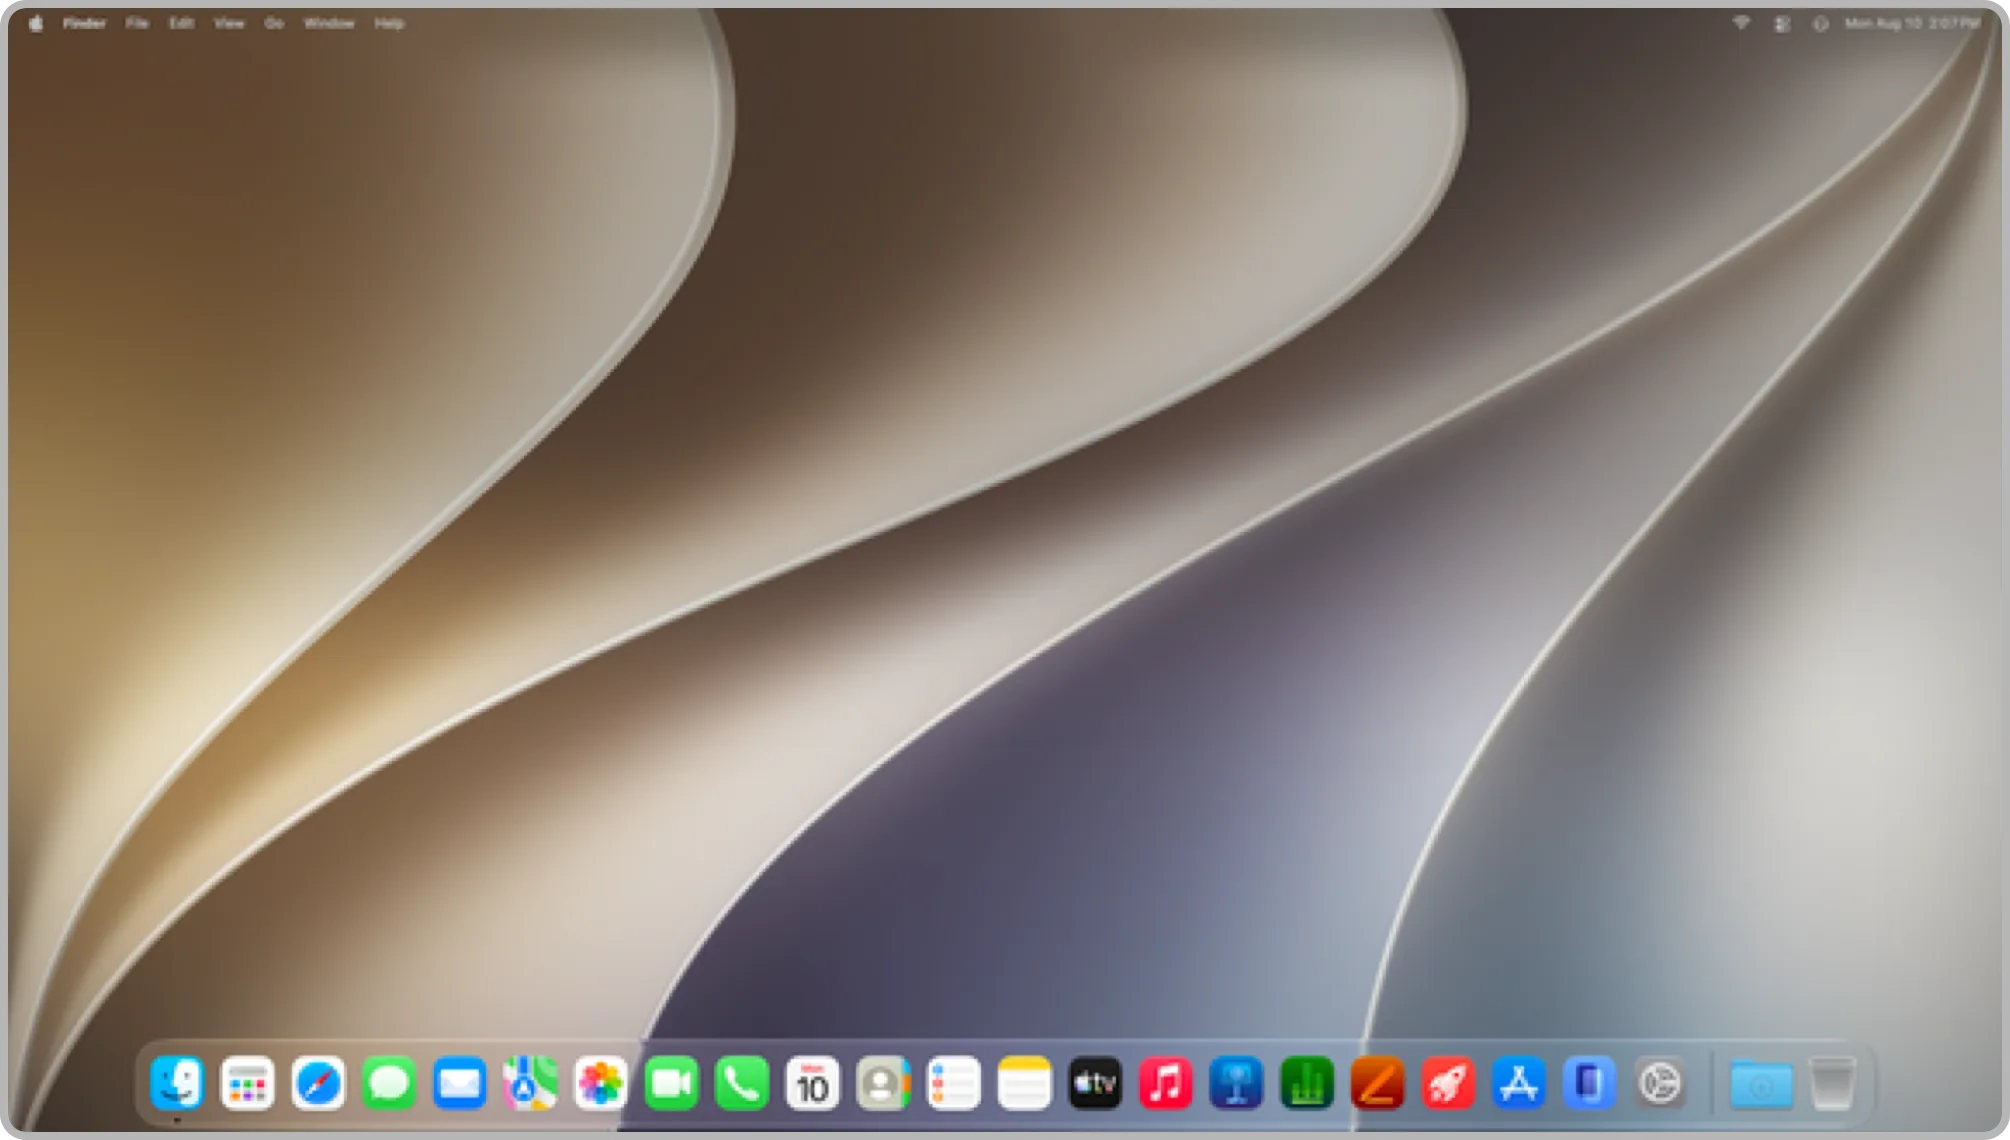Open the red rocket app in the Dock
This screenshot has width=2010, height=1140.
[1448, 1083]
